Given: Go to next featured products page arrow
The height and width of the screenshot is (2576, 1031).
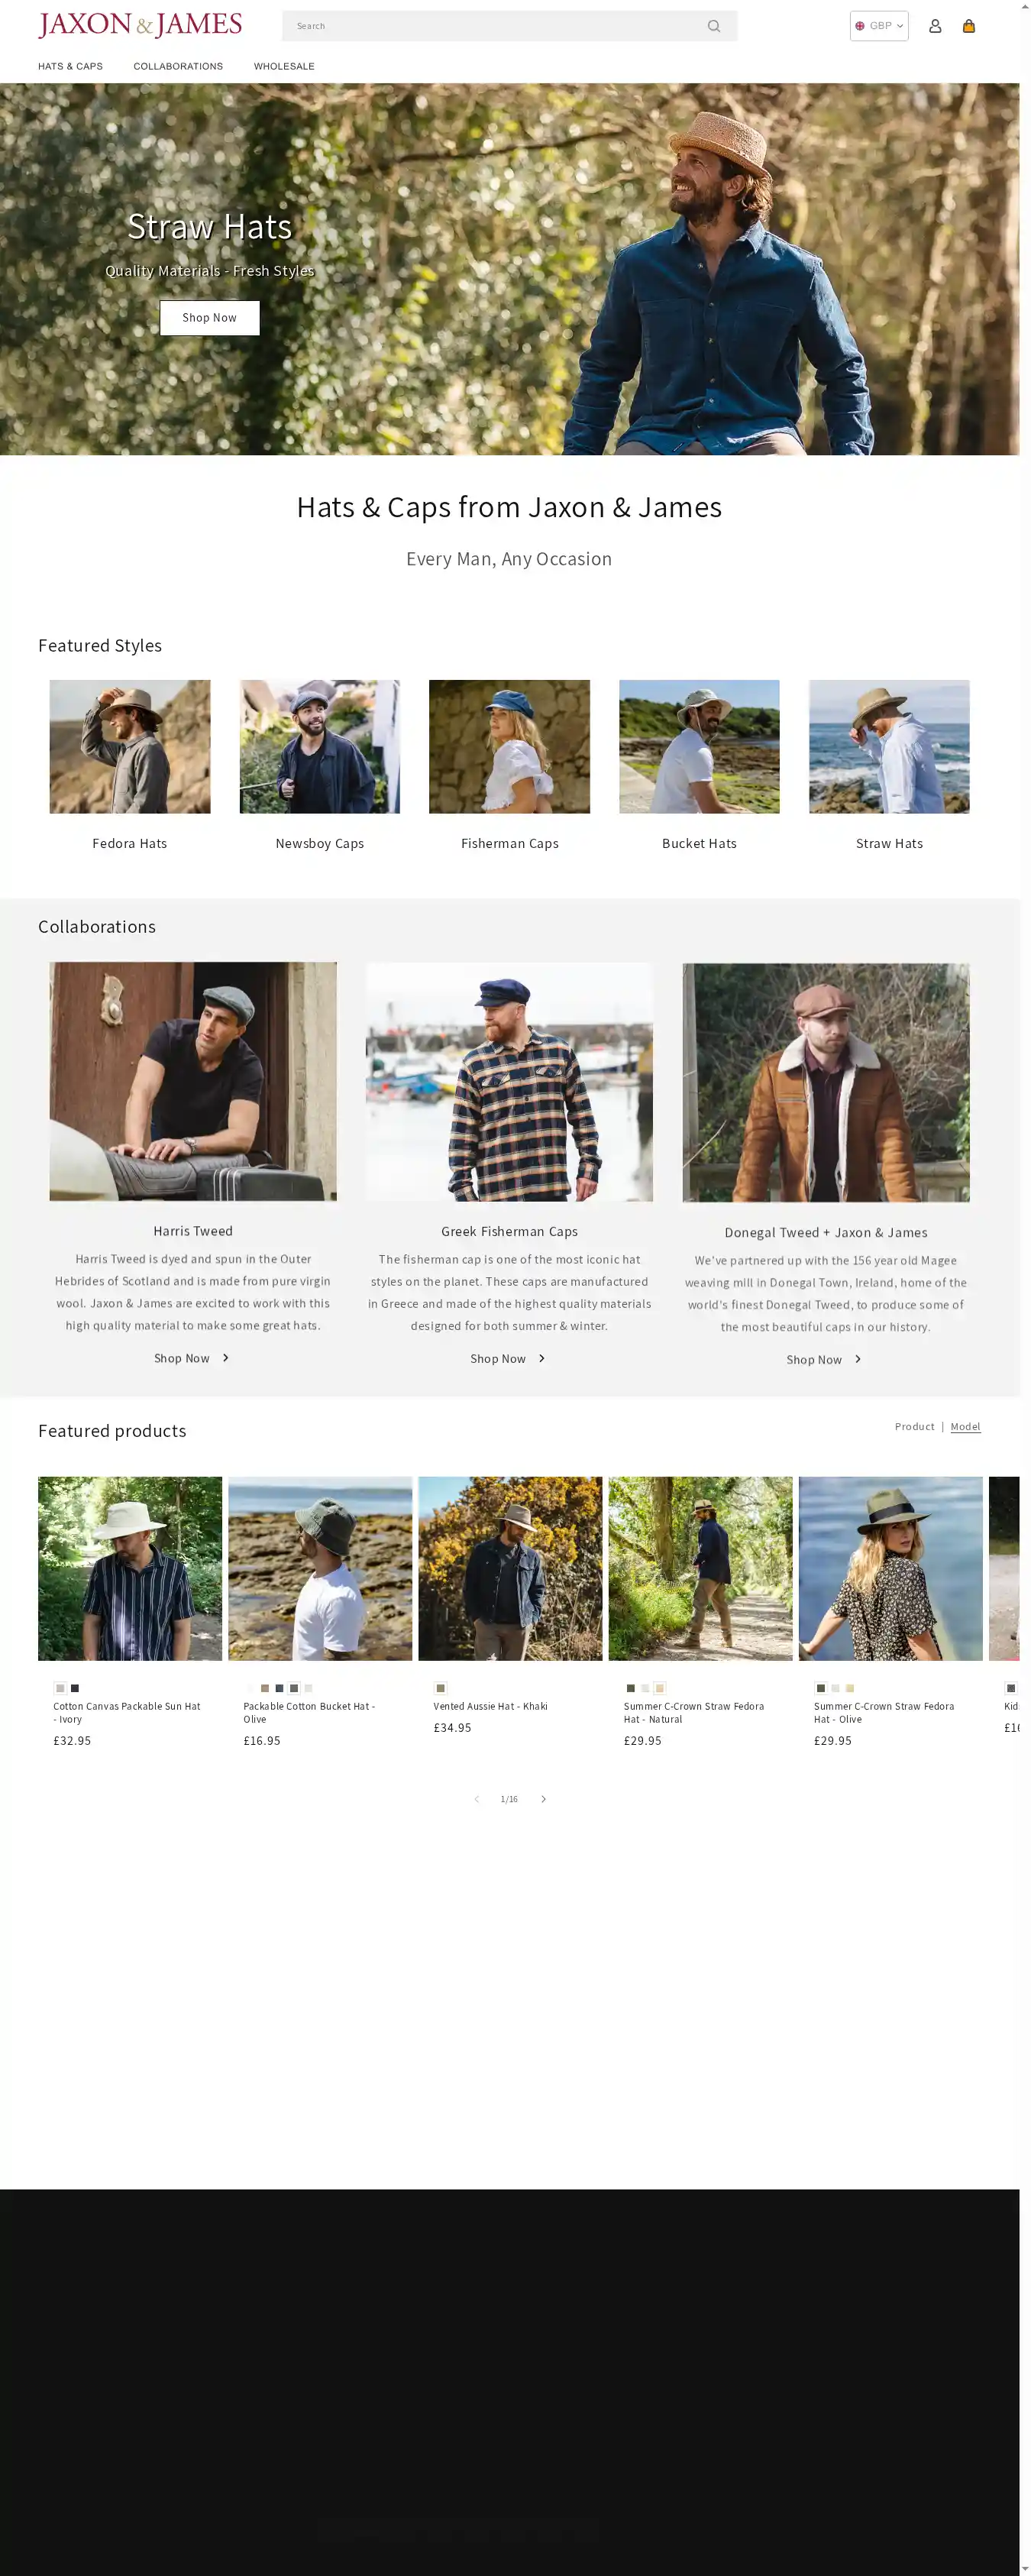Looking at the screenshot, I should (543, 1798).
